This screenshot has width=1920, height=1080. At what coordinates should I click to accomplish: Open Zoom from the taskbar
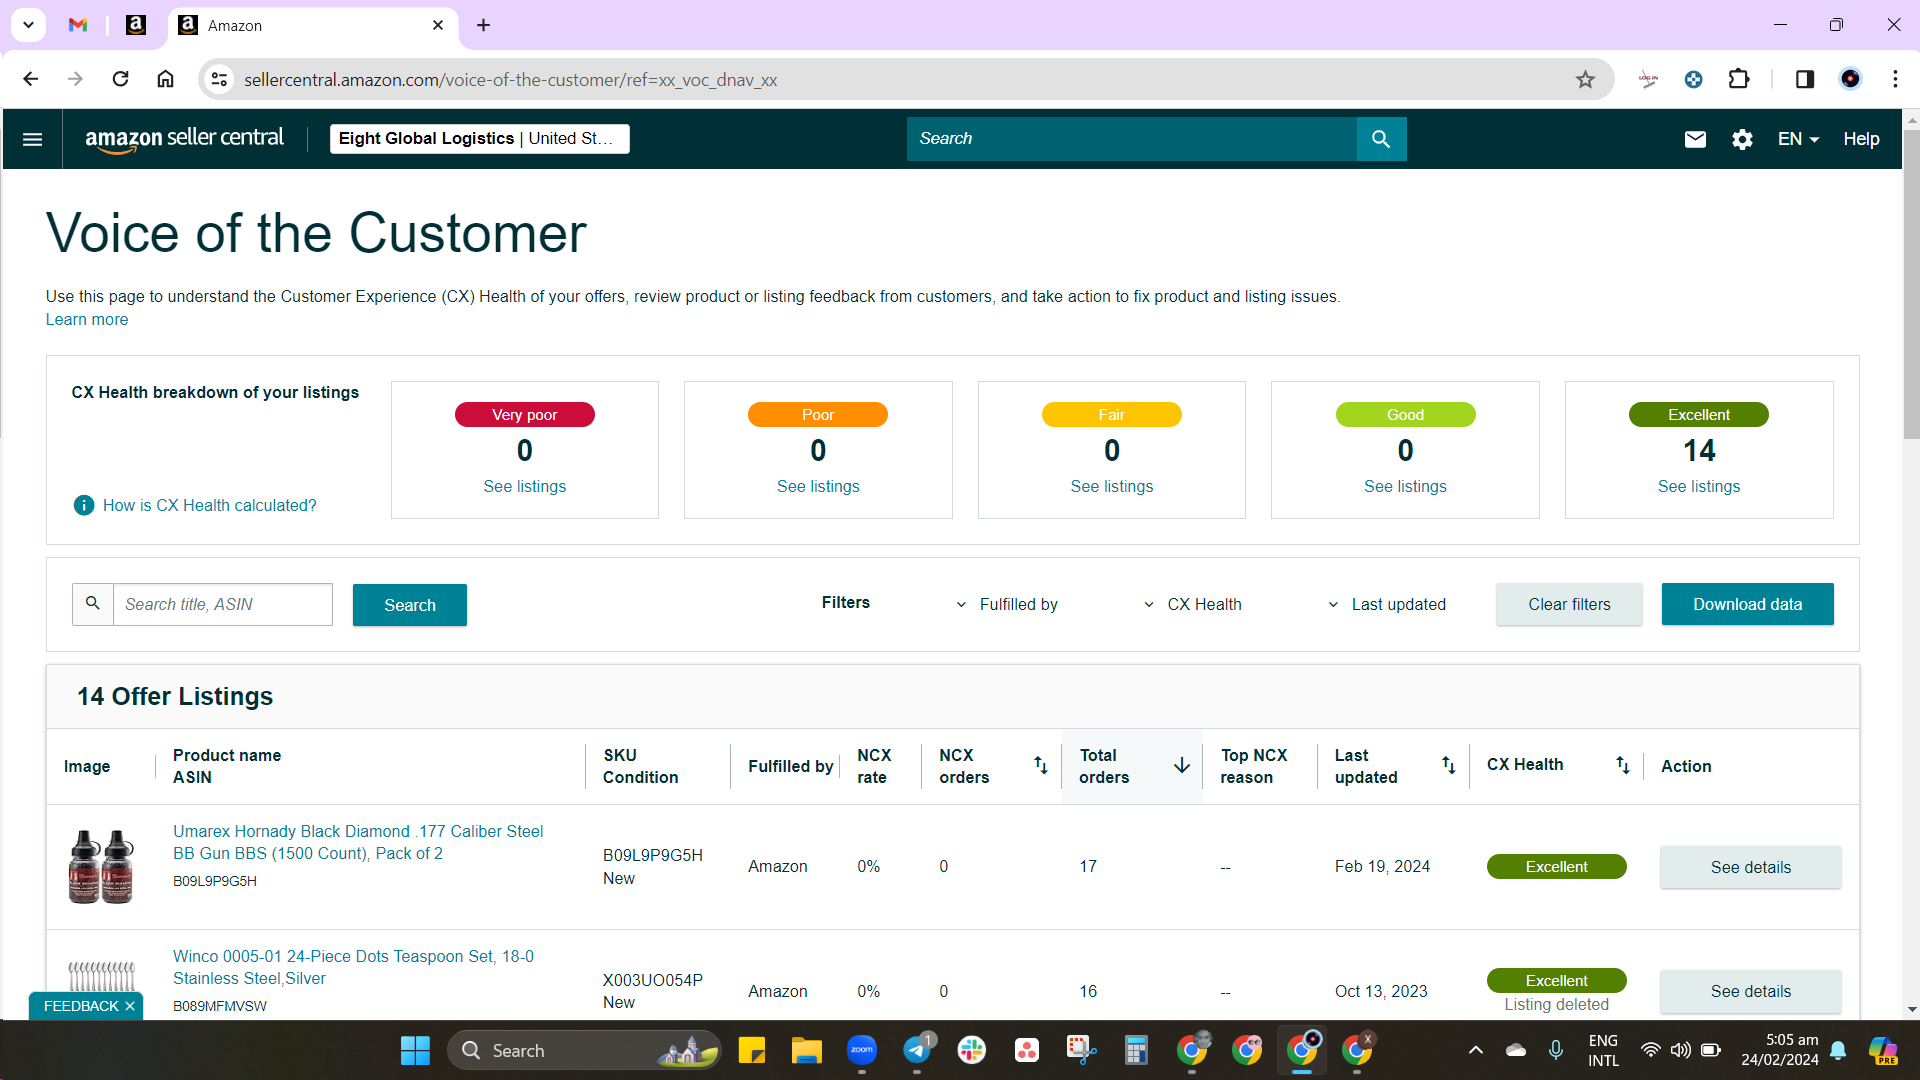point(861,1050)
